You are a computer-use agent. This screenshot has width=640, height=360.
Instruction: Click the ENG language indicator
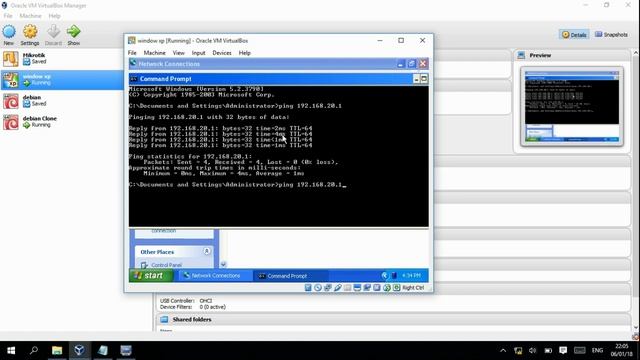click(597, 351)
